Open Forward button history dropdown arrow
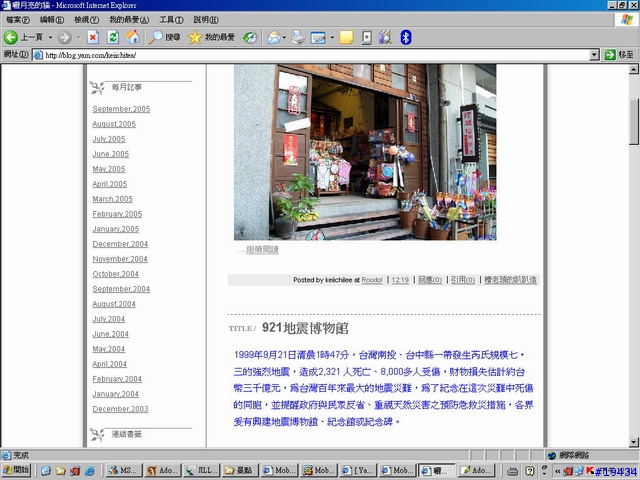640x480 pixels. (x=78, y=38)
